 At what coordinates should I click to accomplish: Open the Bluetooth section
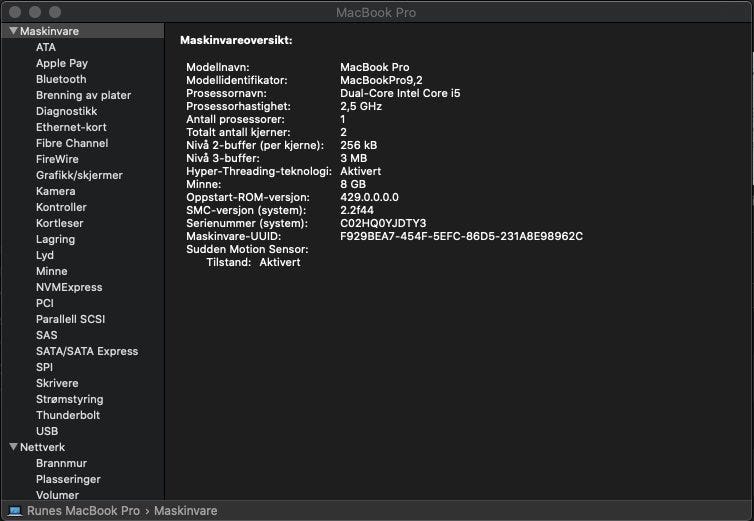(61, 79)
